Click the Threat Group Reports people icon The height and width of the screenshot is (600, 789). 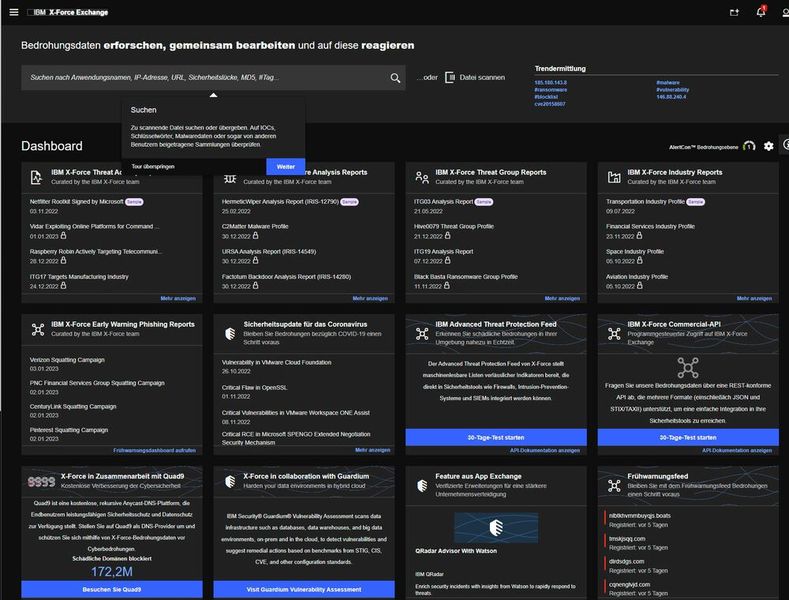coord(422,177)
